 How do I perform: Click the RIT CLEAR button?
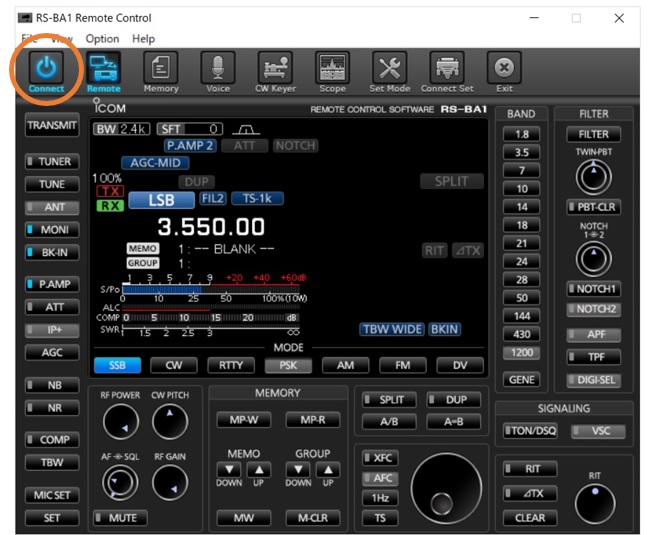click(x=530, y=518)
